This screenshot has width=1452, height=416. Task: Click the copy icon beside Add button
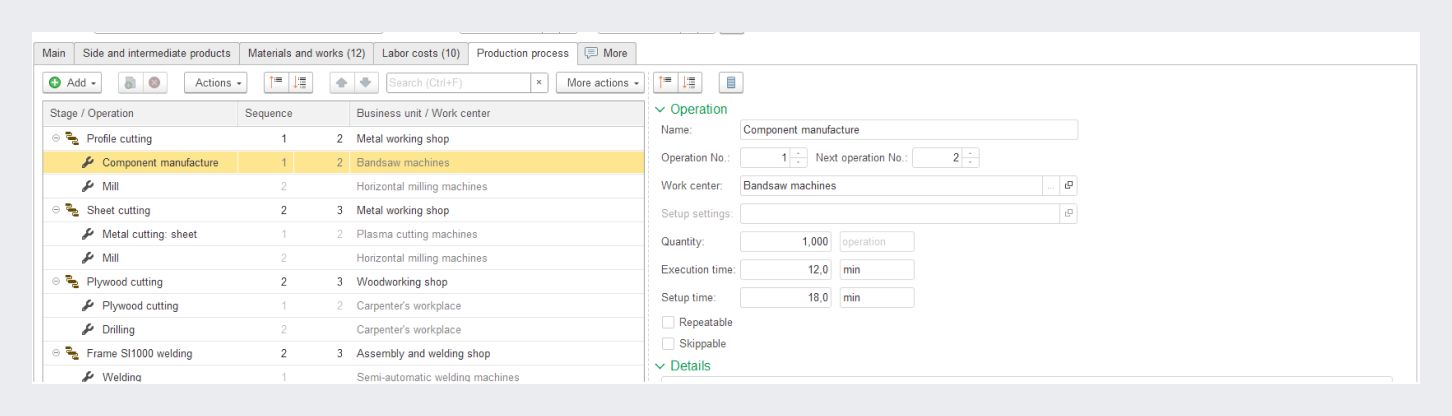pos(130,83)
